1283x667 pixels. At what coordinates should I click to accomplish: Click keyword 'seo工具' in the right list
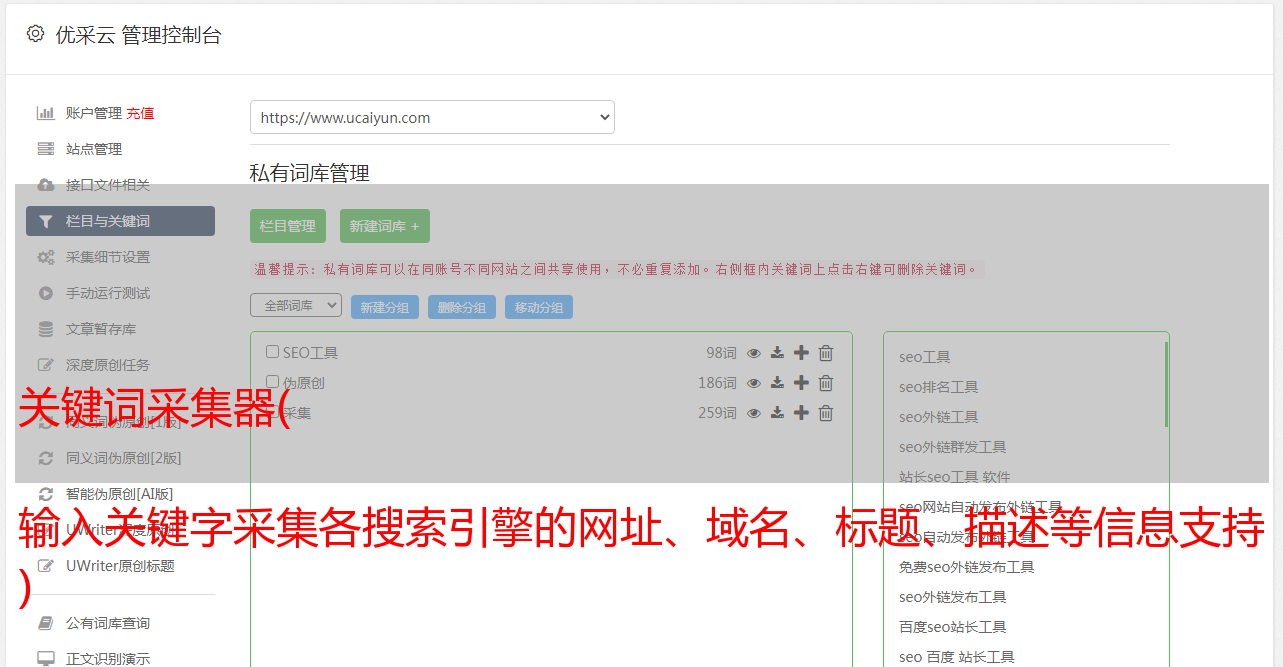coord(925,357)
